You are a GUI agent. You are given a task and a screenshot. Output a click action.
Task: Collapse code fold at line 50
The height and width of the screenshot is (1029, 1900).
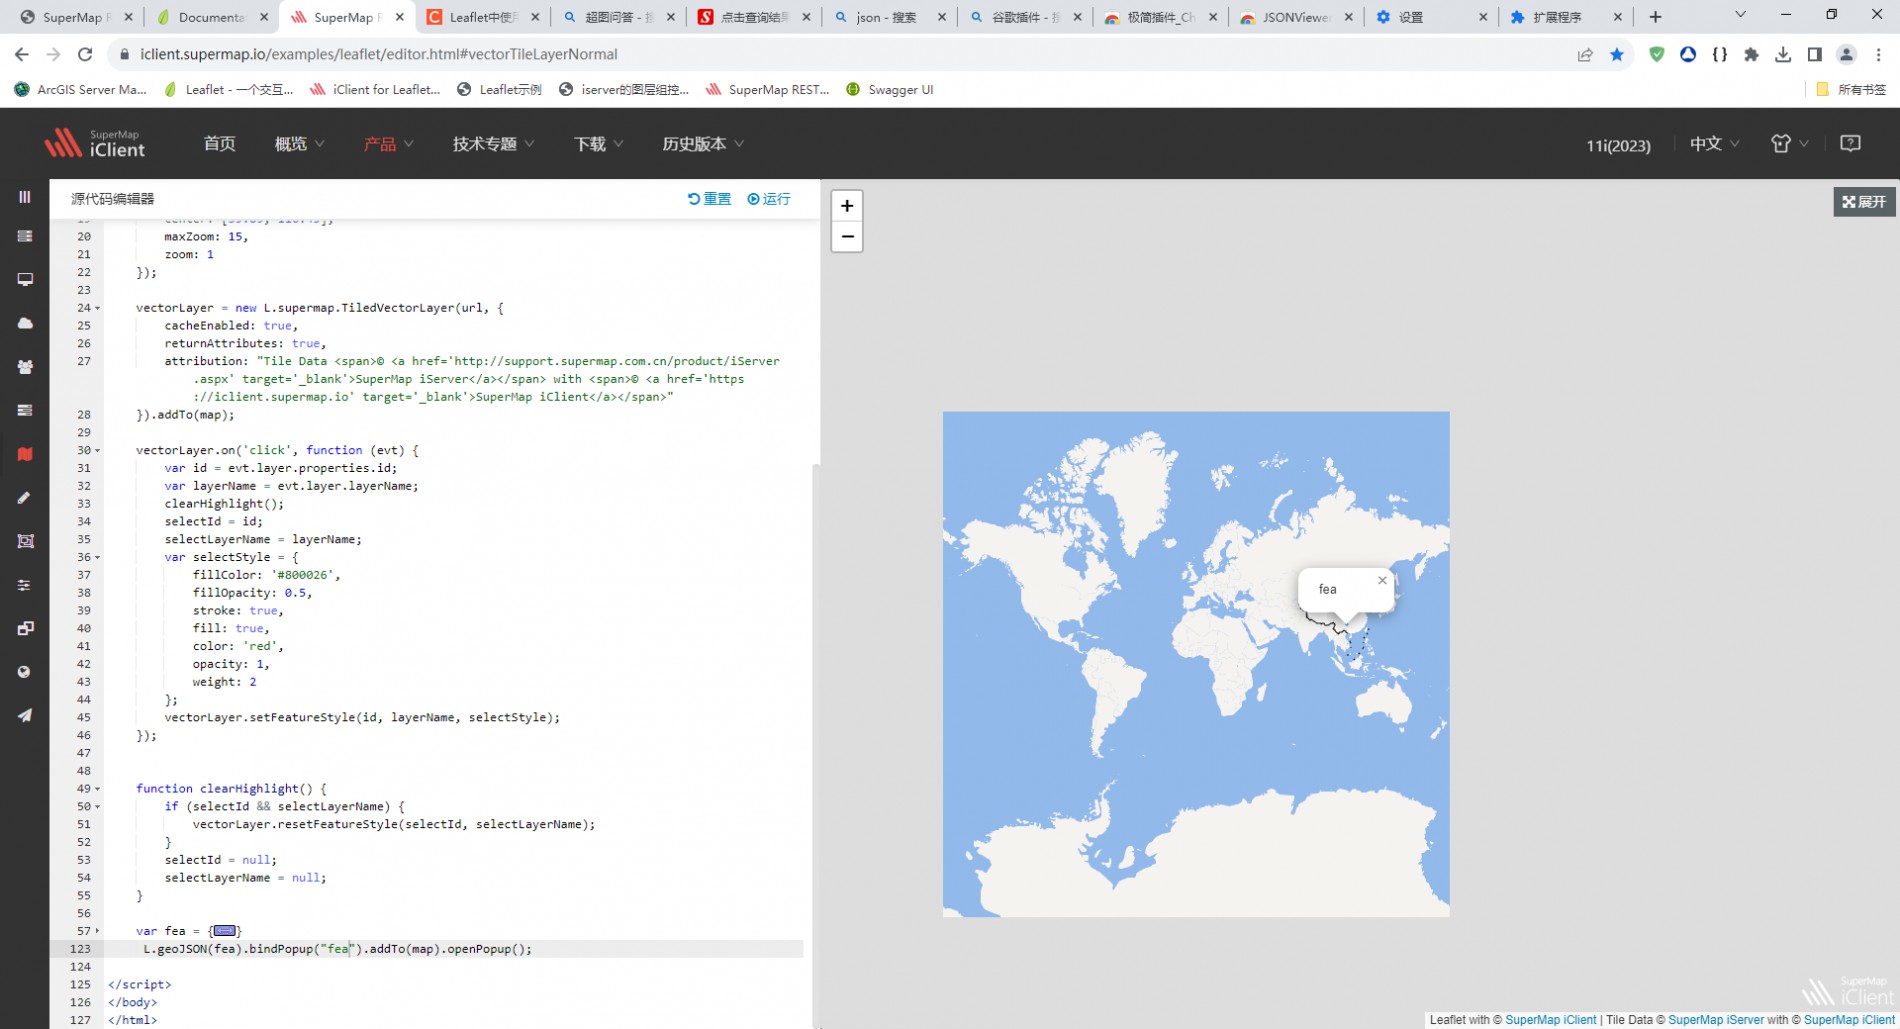tap(97, 807)
